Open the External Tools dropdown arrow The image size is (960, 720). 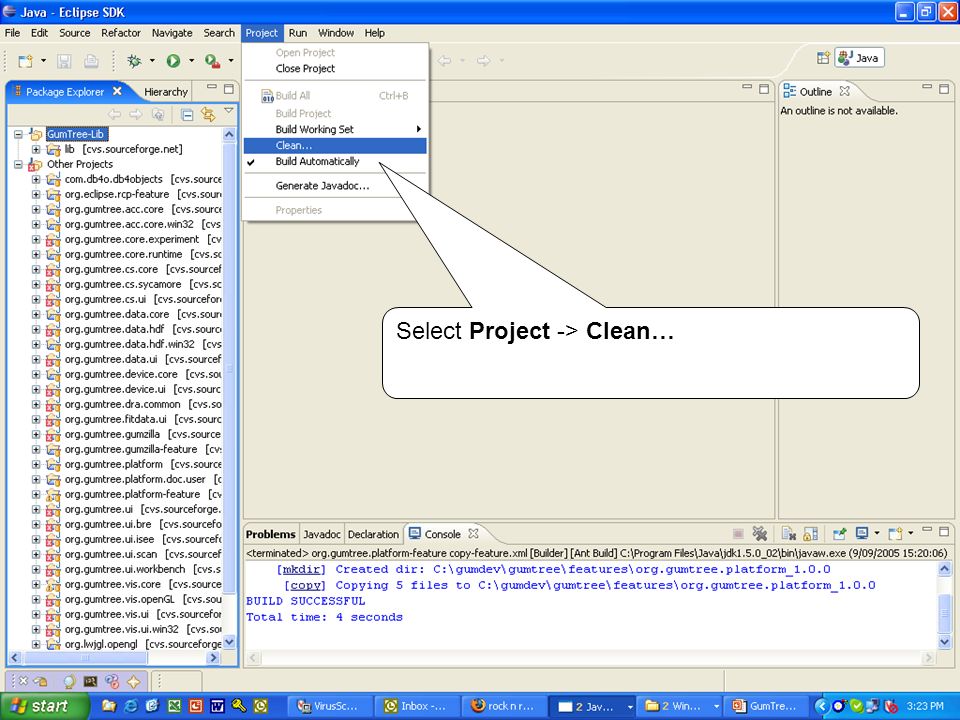click(231, 61)
